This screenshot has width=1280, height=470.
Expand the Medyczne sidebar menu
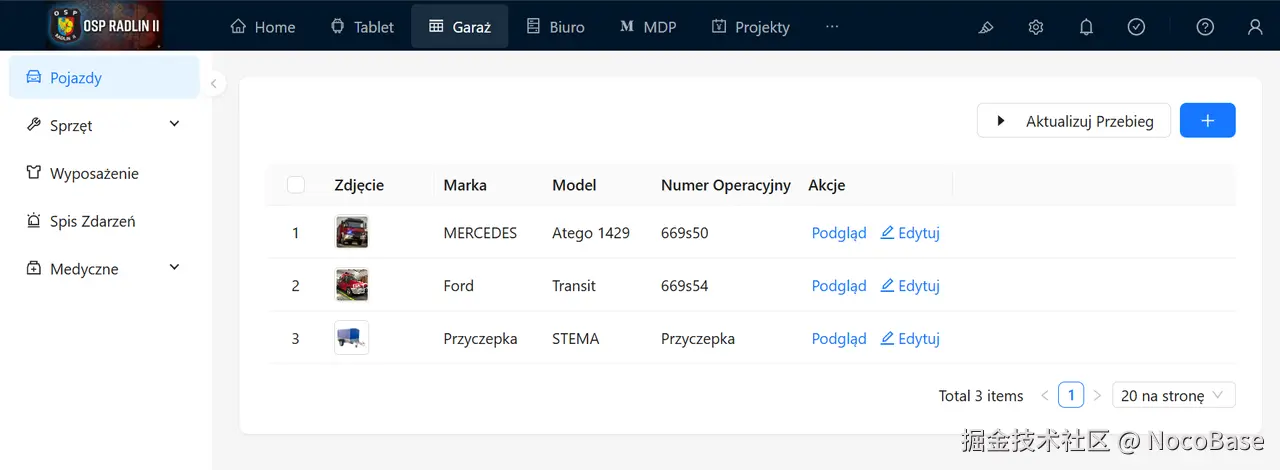point(105,268)
